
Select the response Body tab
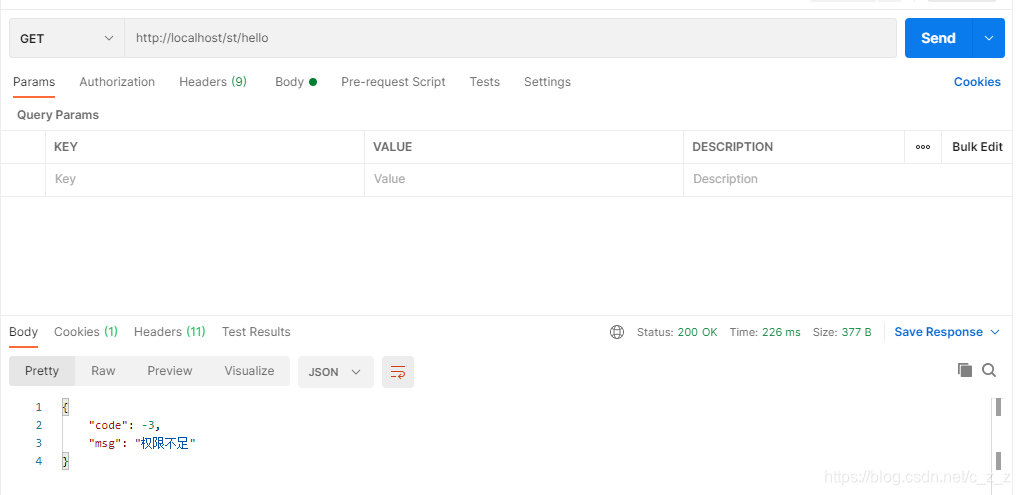[23, 332]
